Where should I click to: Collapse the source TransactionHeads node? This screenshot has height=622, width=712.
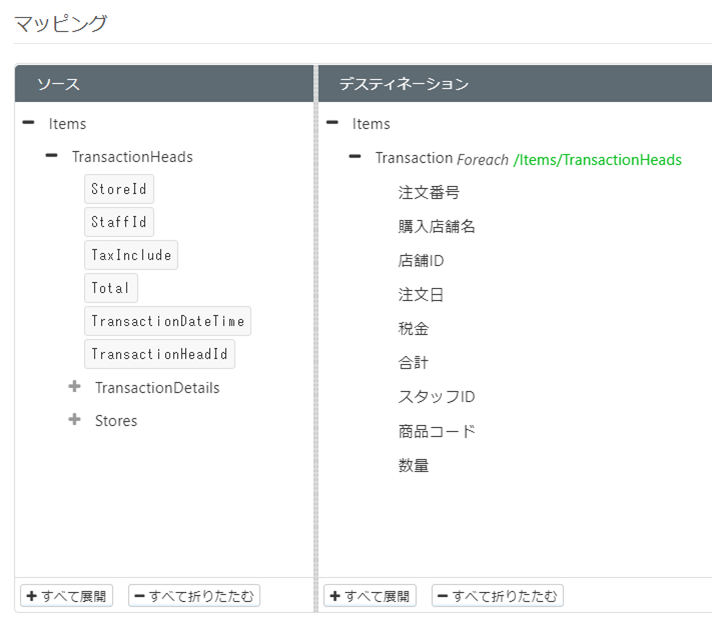point(51,157)
